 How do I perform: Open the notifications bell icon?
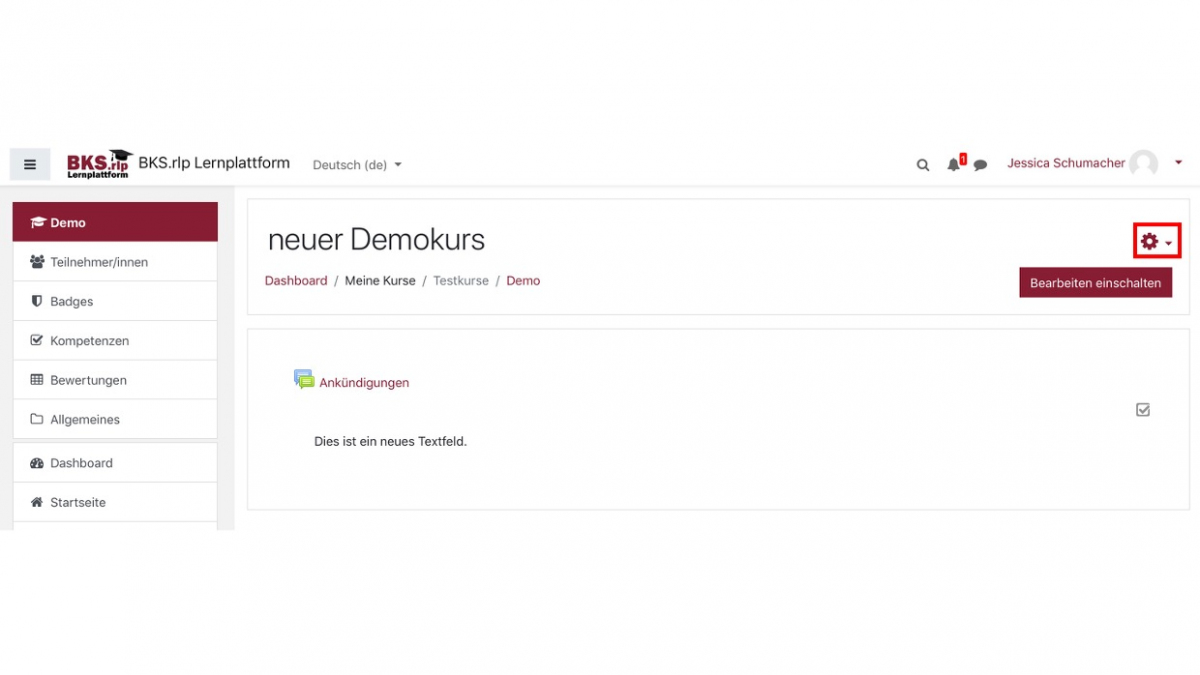[954, 164]
